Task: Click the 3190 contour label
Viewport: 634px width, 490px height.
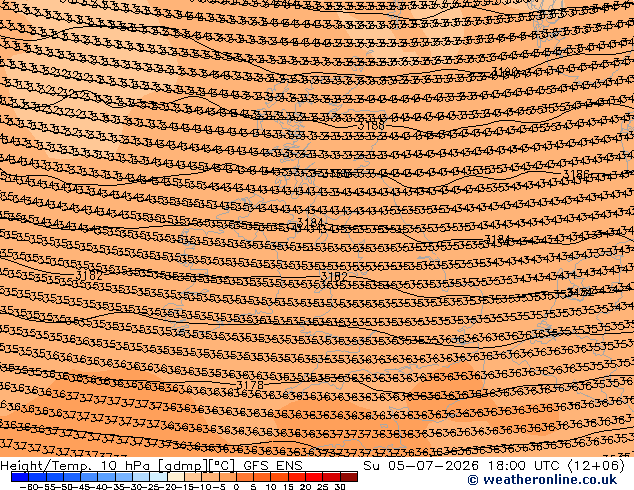Action: coord(505,73)
